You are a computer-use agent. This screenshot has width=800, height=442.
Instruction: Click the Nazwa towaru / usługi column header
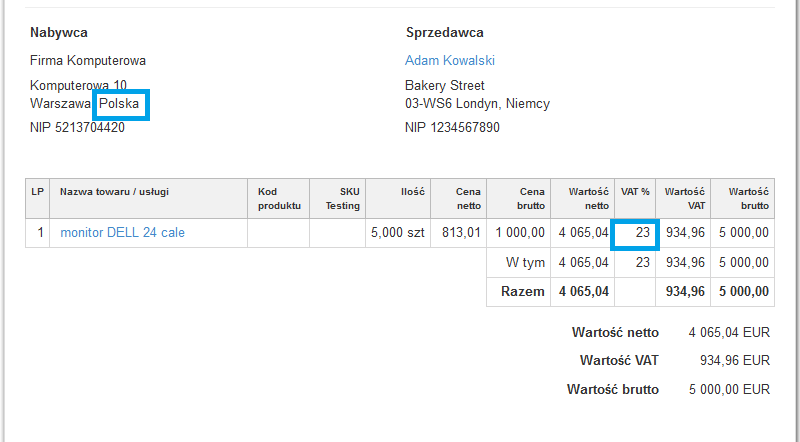click(114, 191)
